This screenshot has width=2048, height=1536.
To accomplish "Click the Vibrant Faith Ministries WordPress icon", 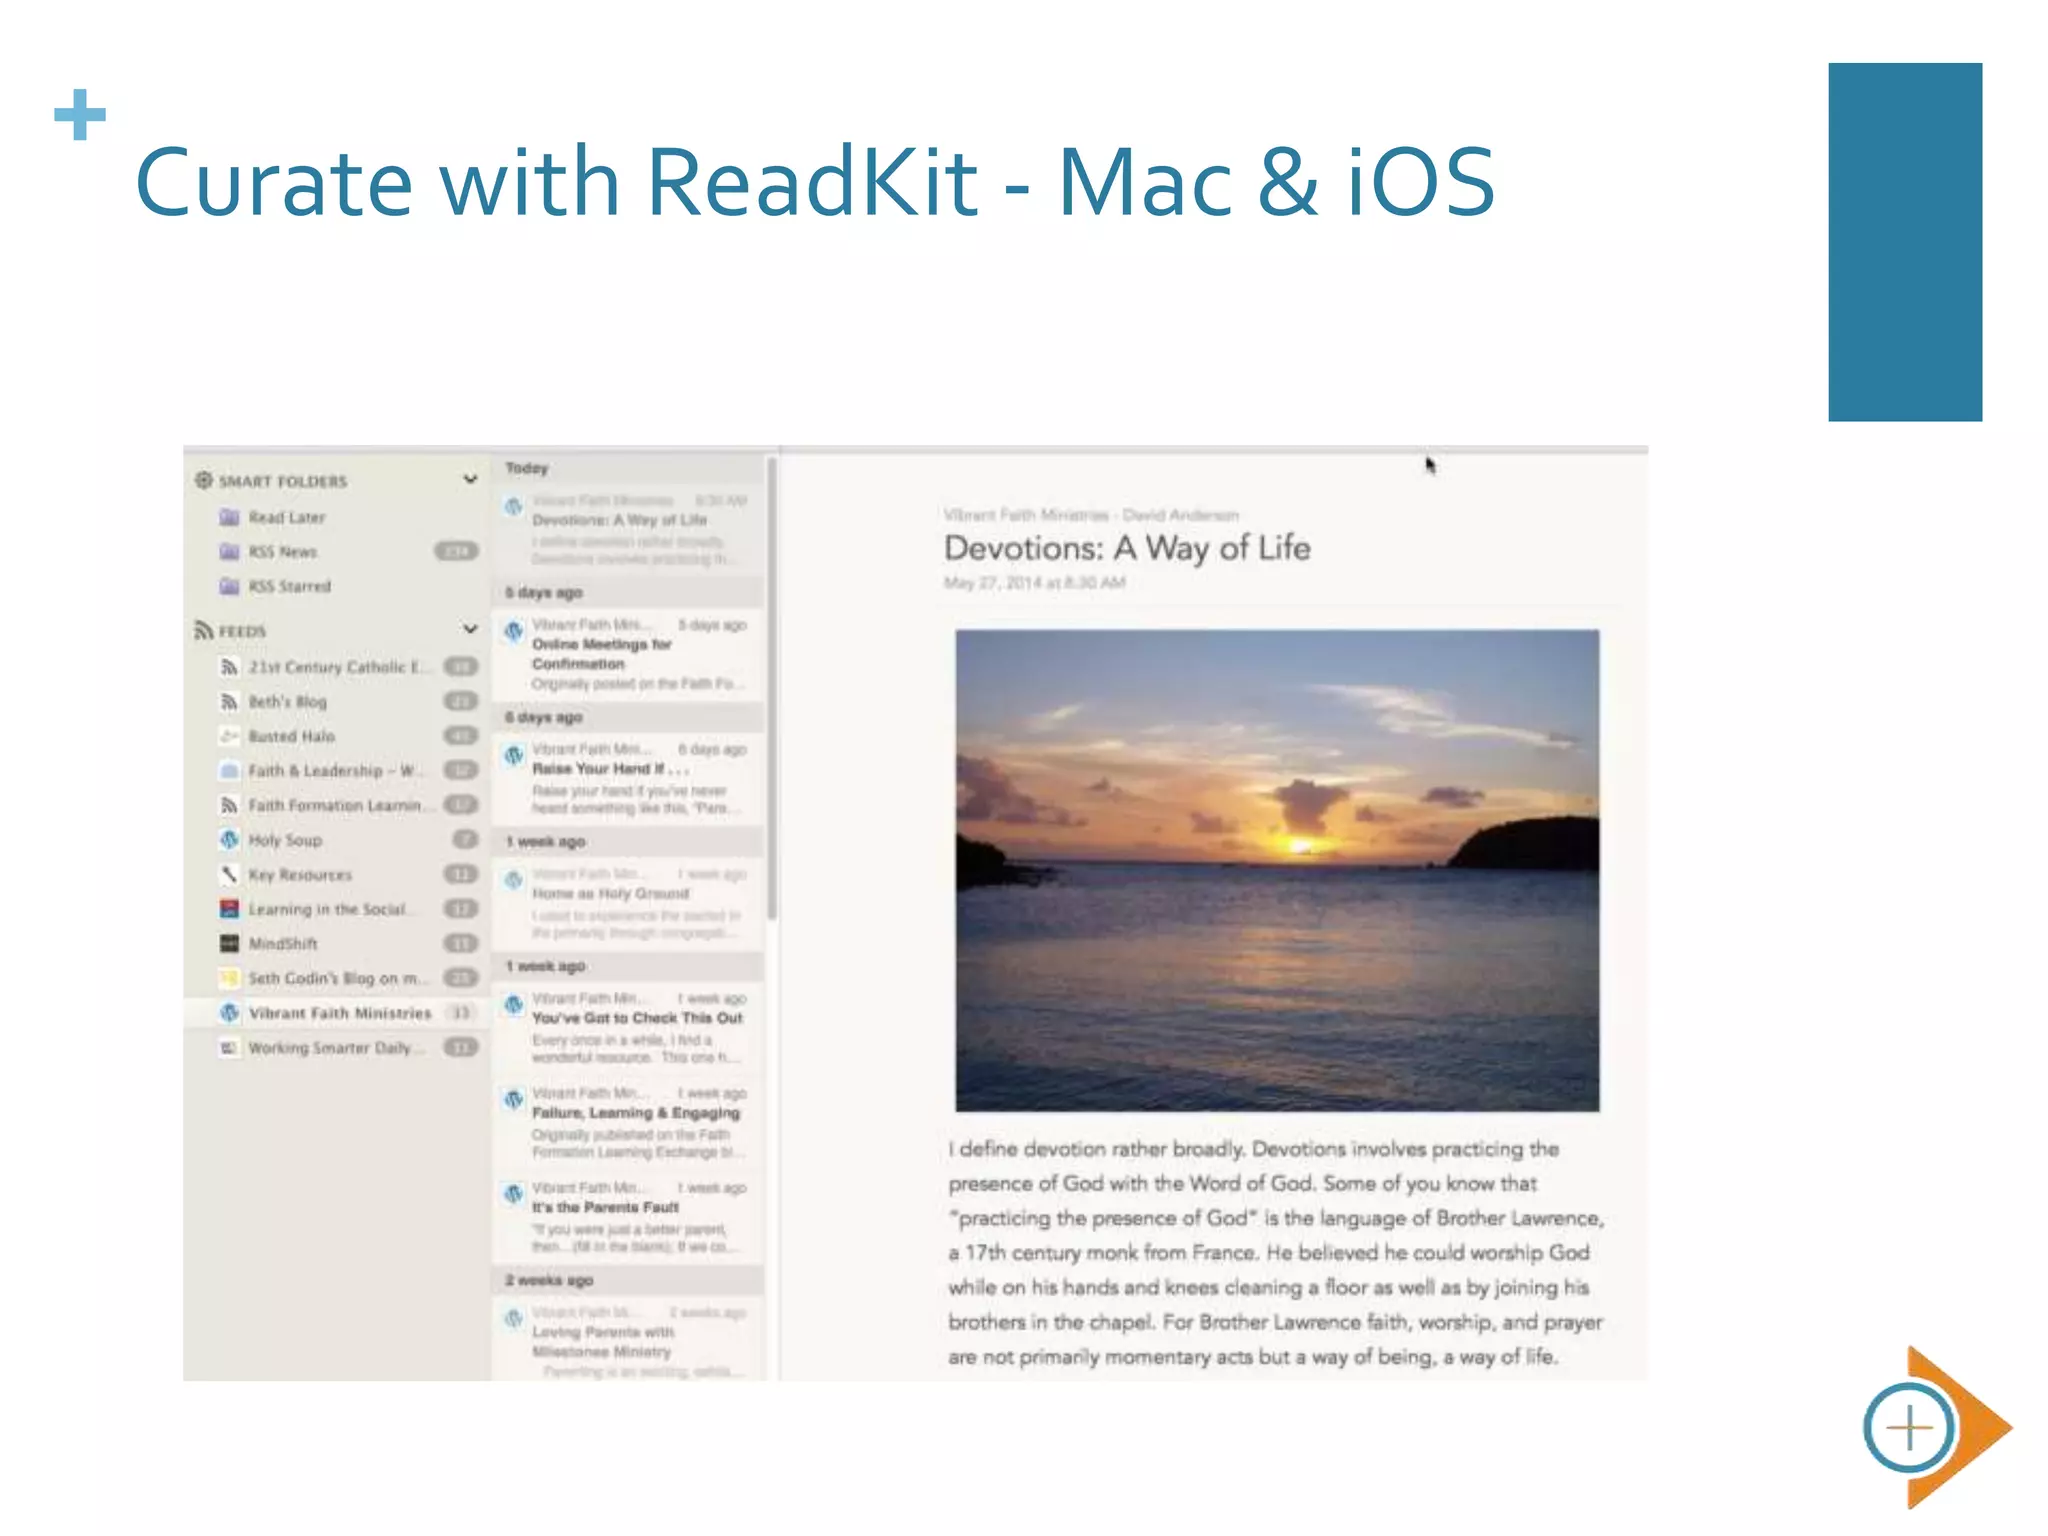I will point(229,1012).
